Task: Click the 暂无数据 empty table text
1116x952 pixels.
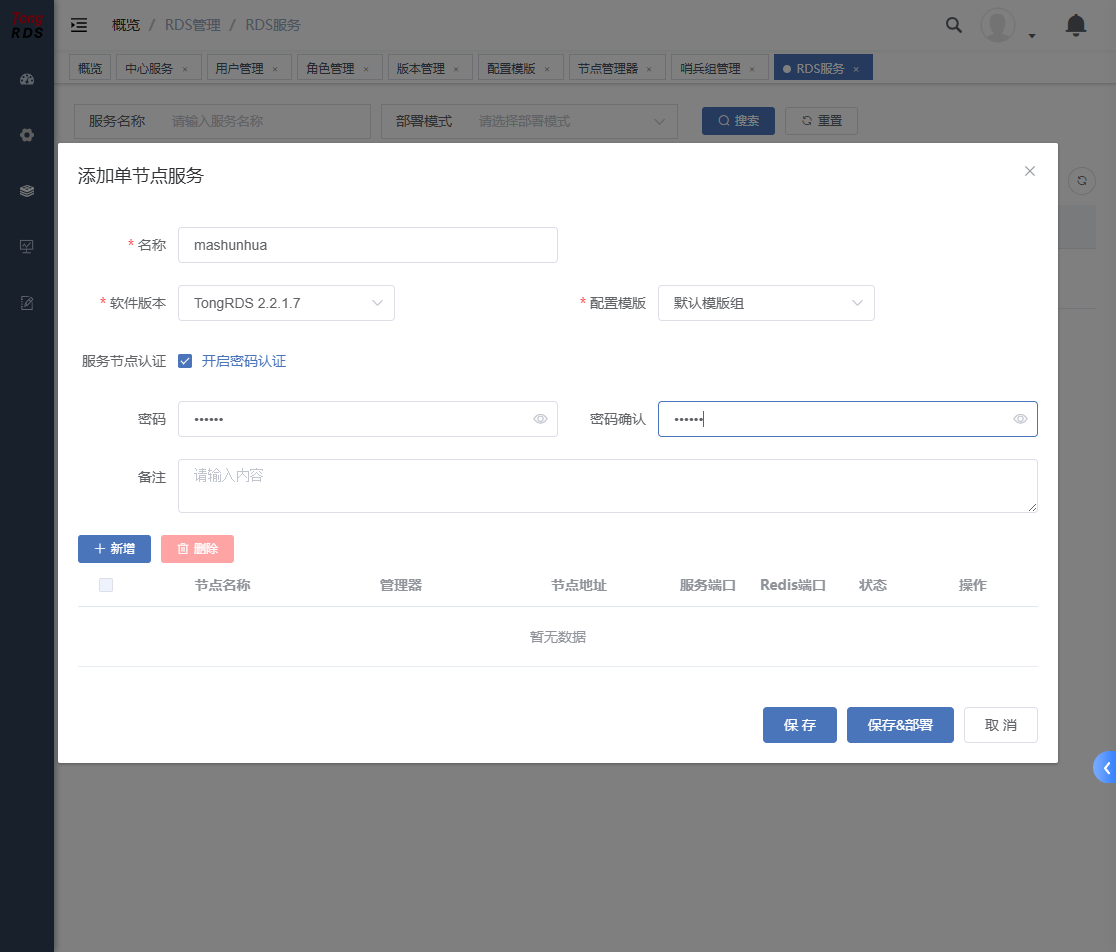Action: pos(557,637)
